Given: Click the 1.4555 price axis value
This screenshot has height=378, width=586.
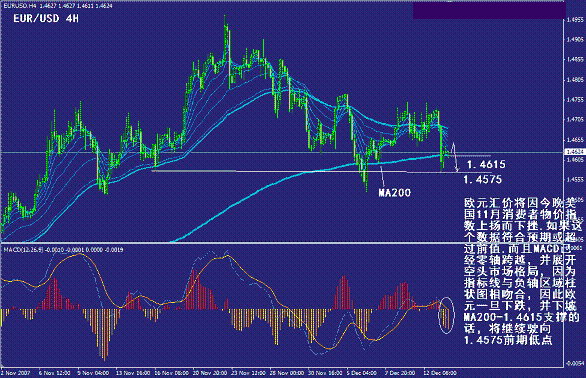Looking at the screenshot, I should tap(575, 180).
